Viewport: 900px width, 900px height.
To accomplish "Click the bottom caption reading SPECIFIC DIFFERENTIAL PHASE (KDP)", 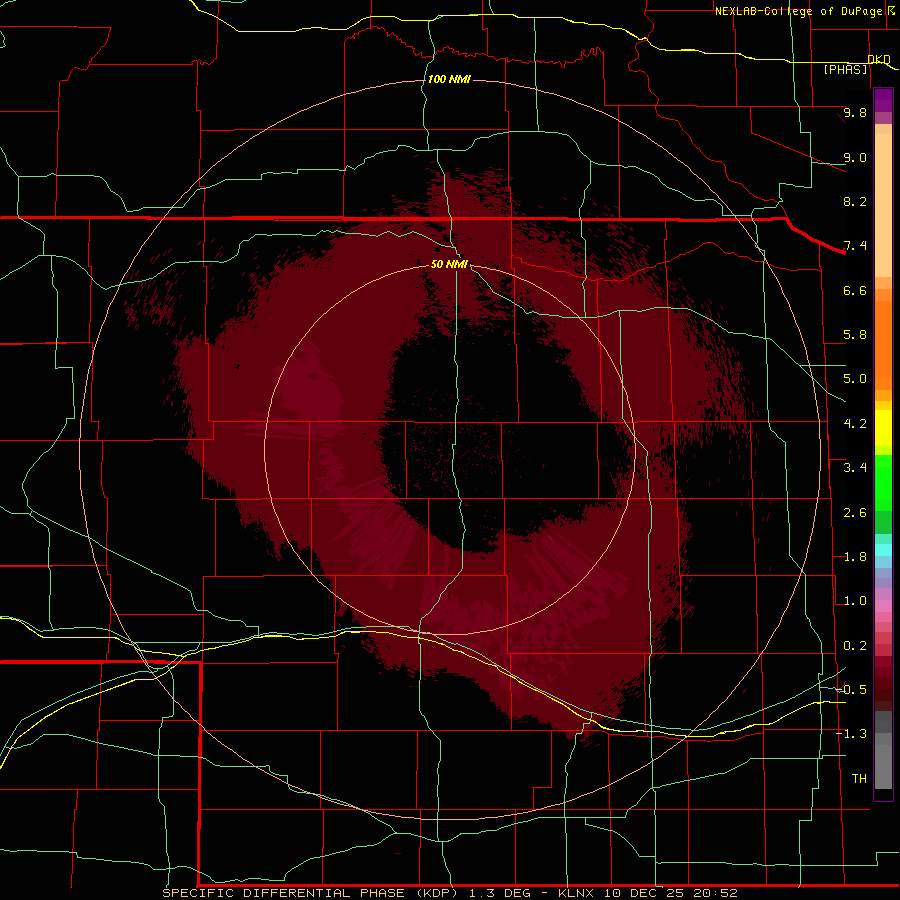I will [x=310, y=893].
